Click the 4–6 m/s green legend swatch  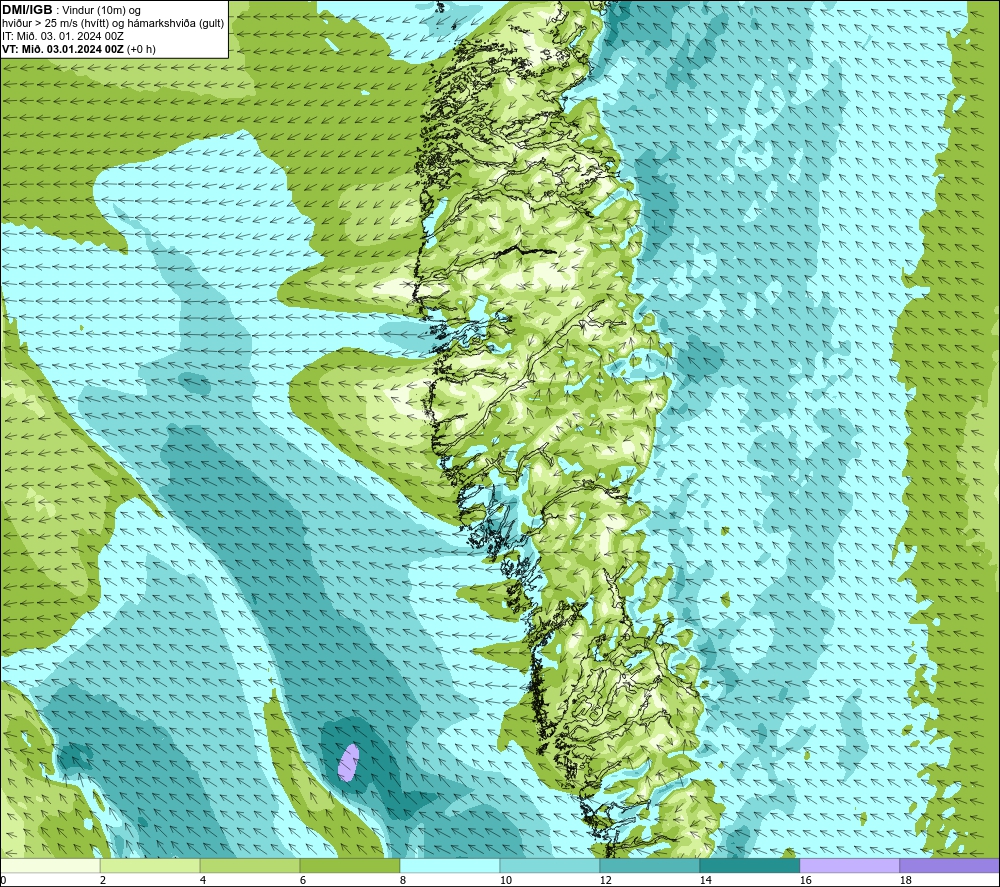[x=250, y=865]
